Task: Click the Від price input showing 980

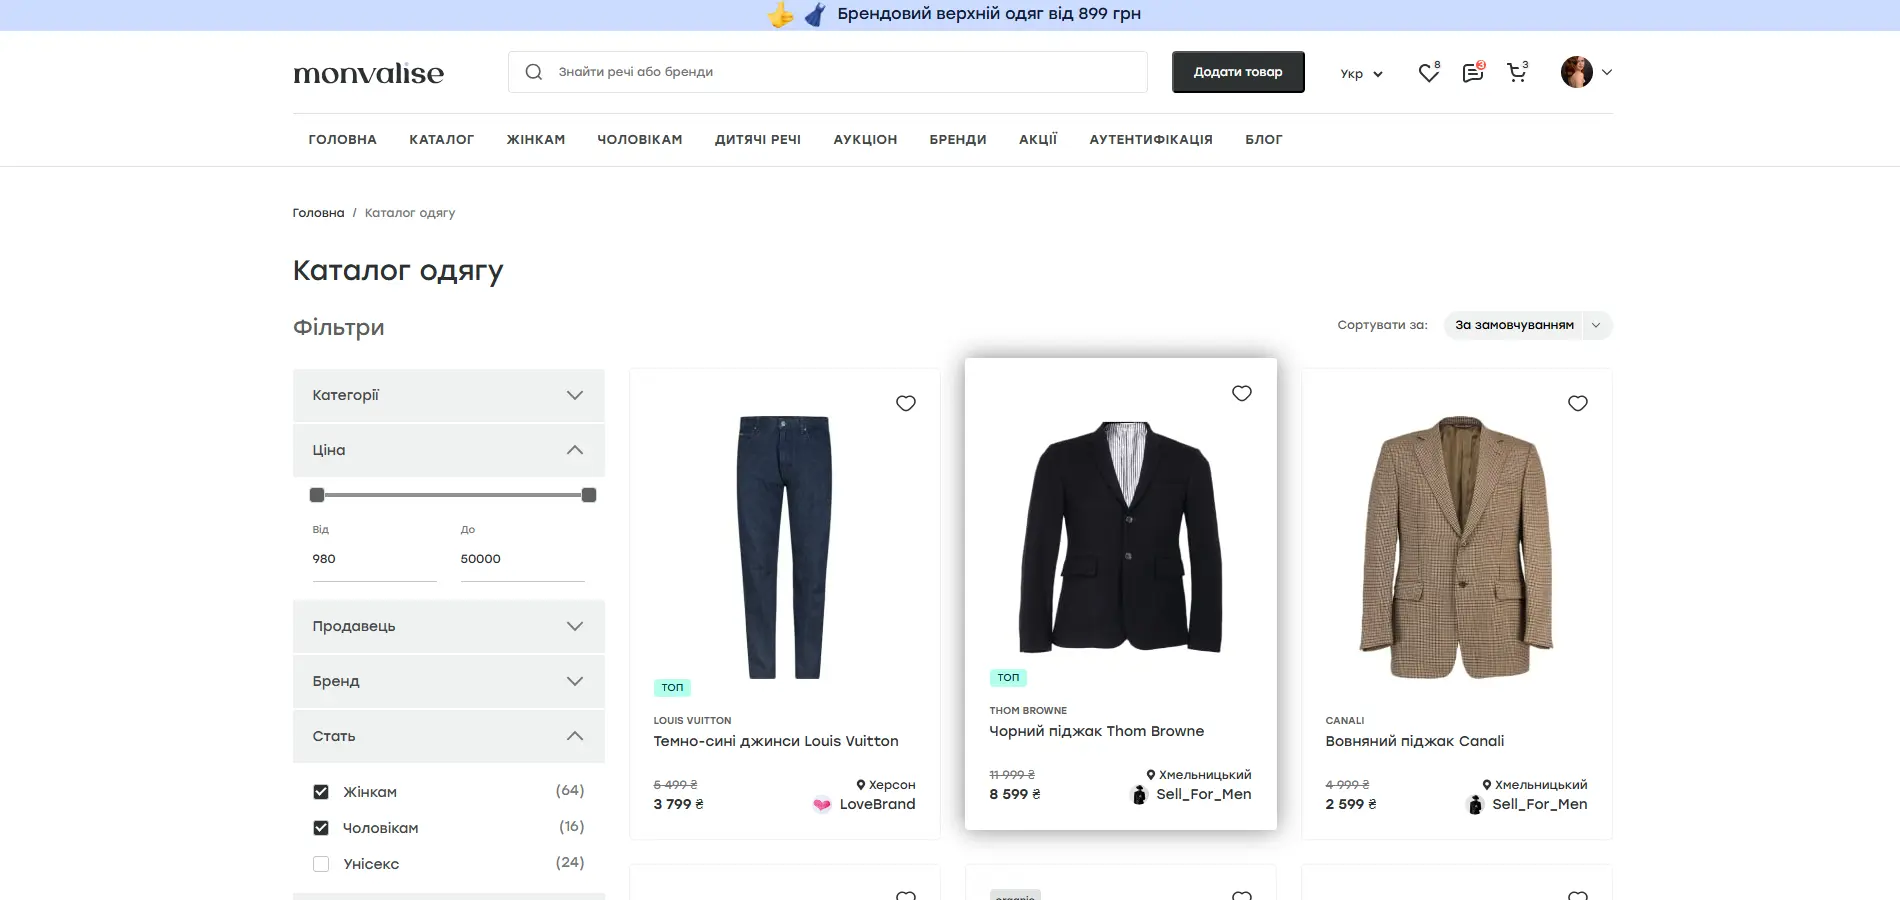Action: 374,560
